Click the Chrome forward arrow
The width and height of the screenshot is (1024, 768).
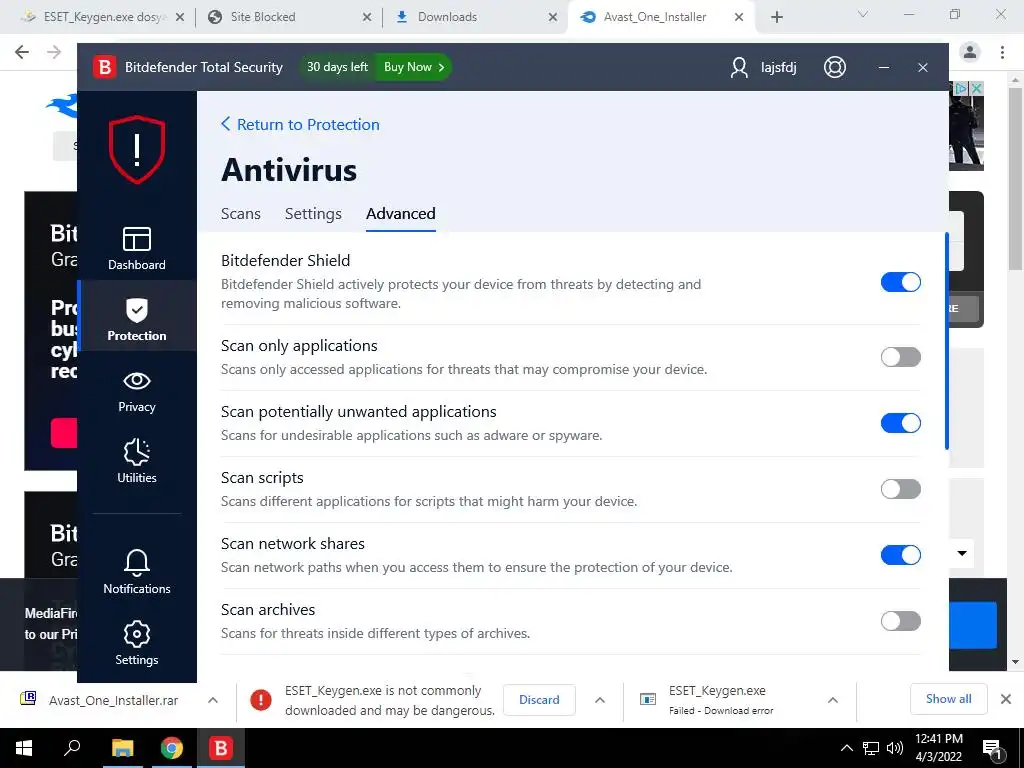pos(54,52)
